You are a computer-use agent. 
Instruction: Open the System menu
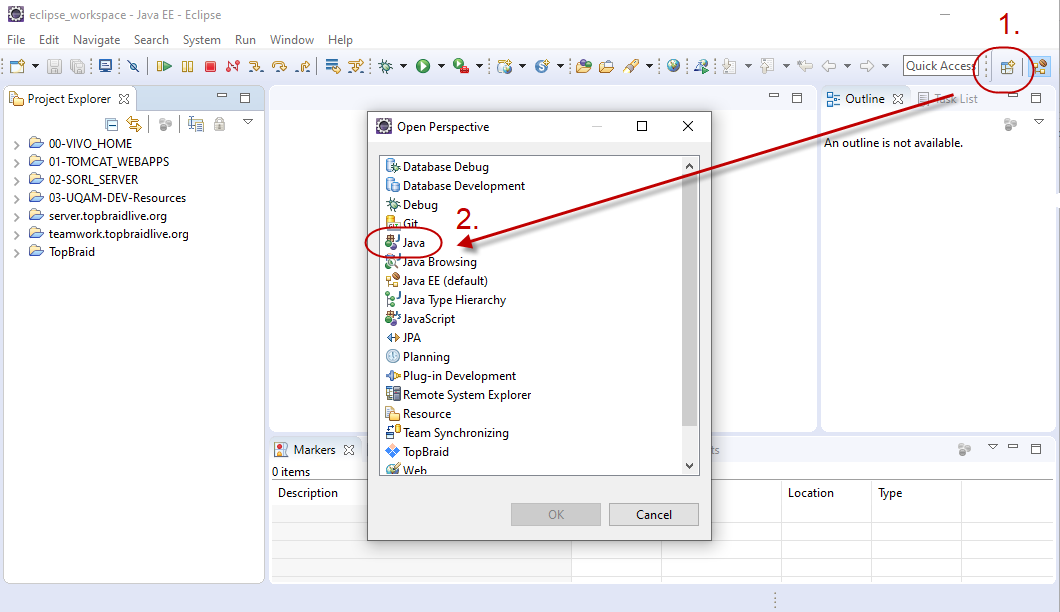(x=201, y=40)
